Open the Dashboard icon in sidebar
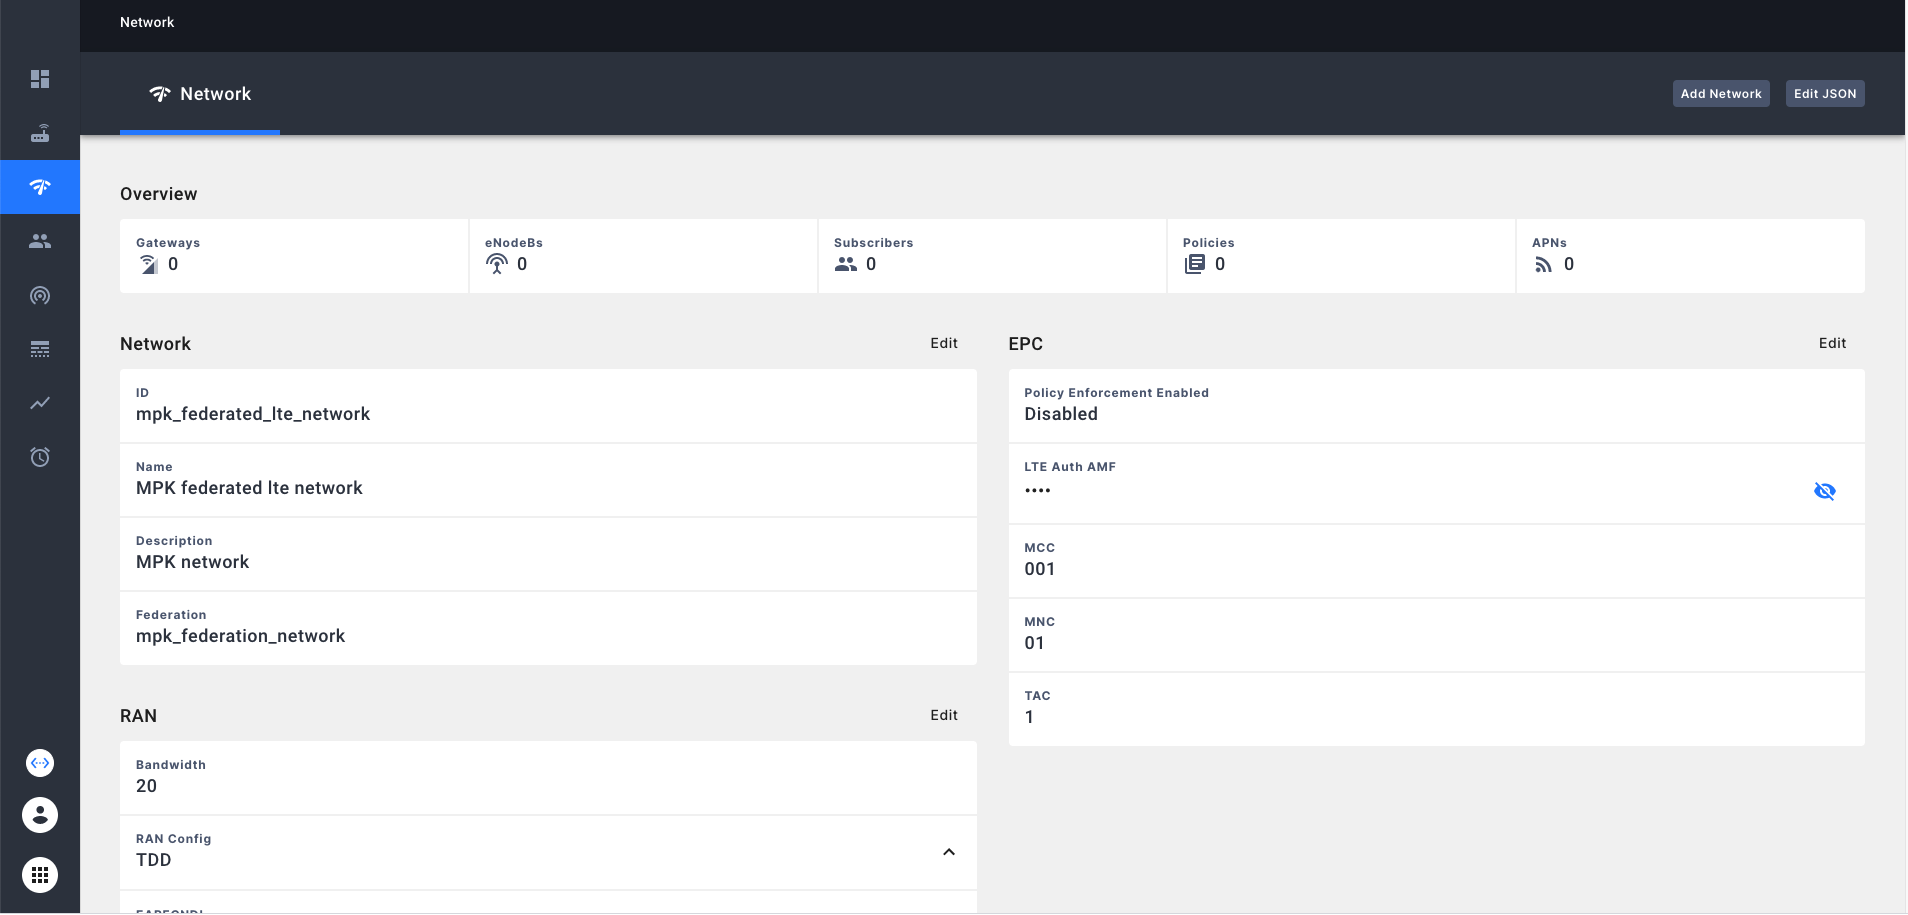The height and width of the screenshot is (915, 1908). coord(40,79)
